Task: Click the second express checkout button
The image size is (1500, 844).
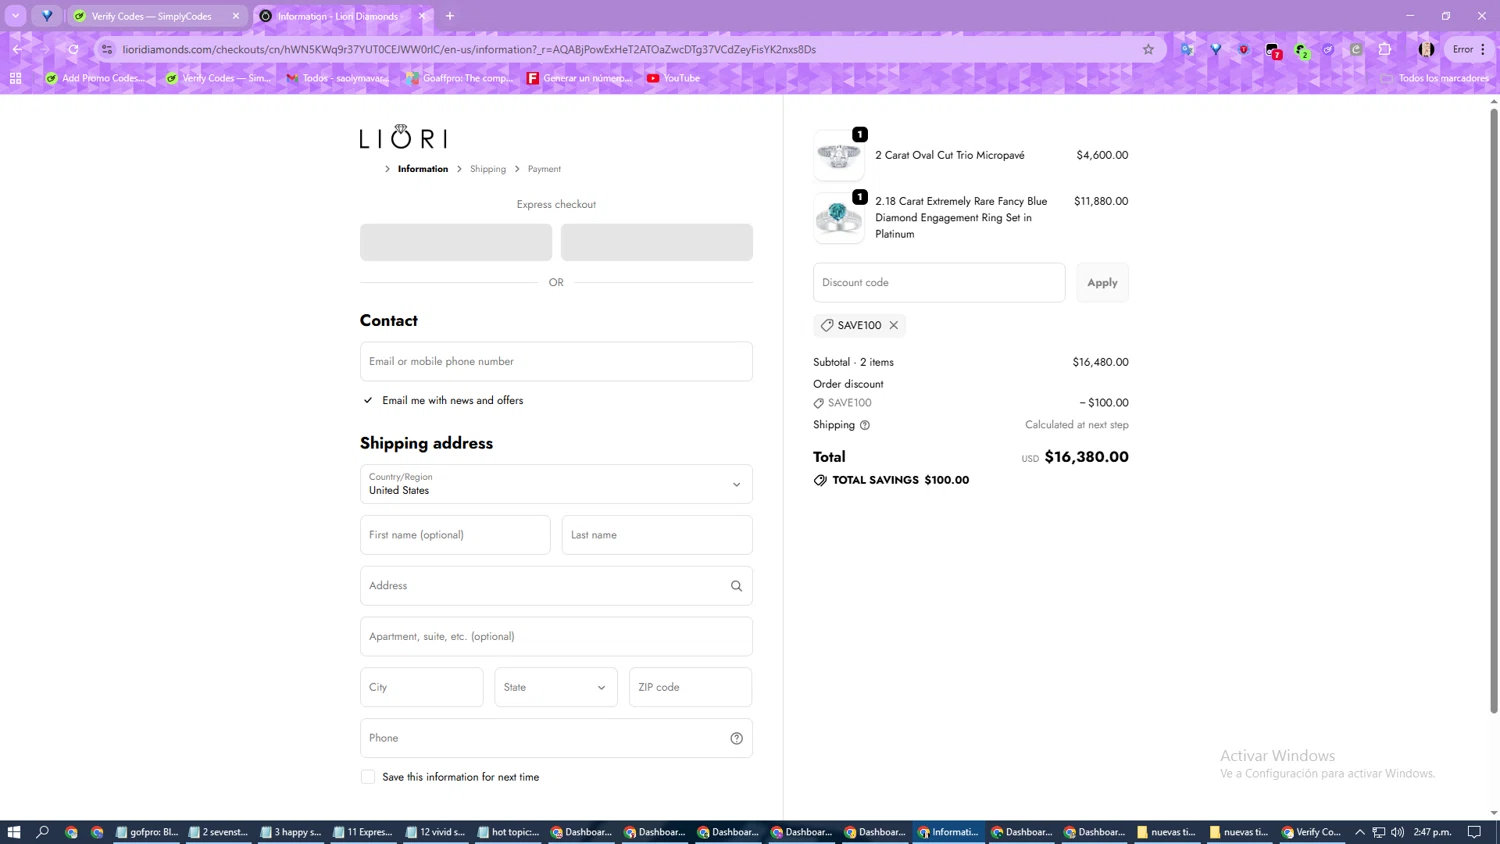Action: 657,242
